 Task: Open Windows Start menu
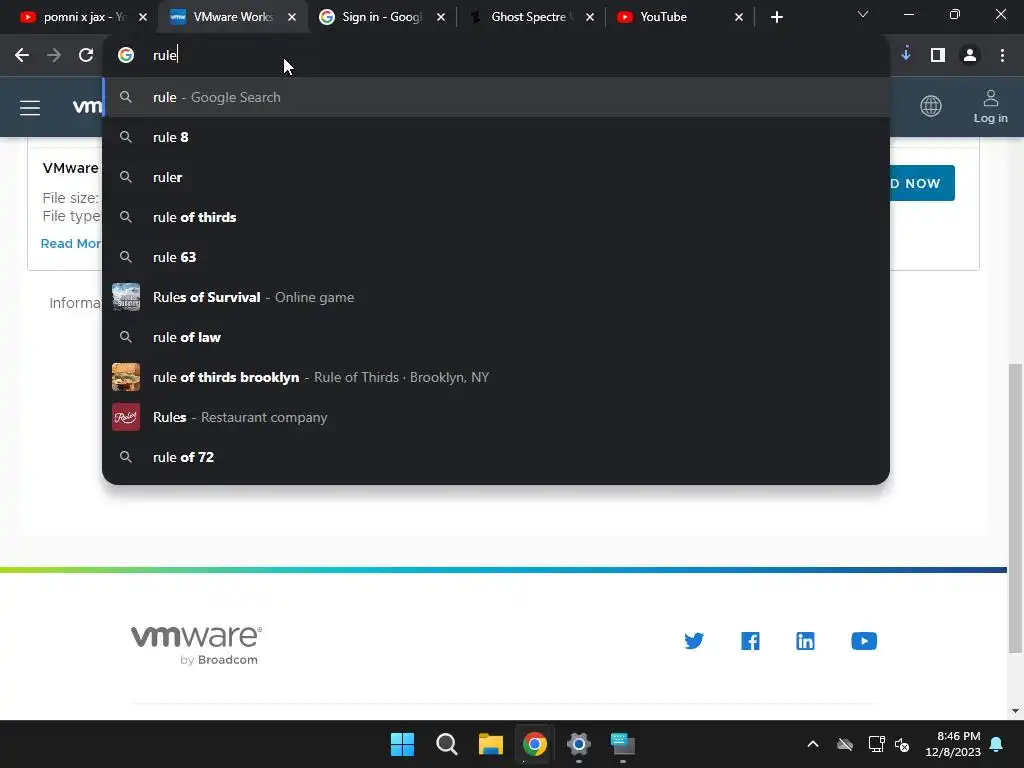(402, 744)
